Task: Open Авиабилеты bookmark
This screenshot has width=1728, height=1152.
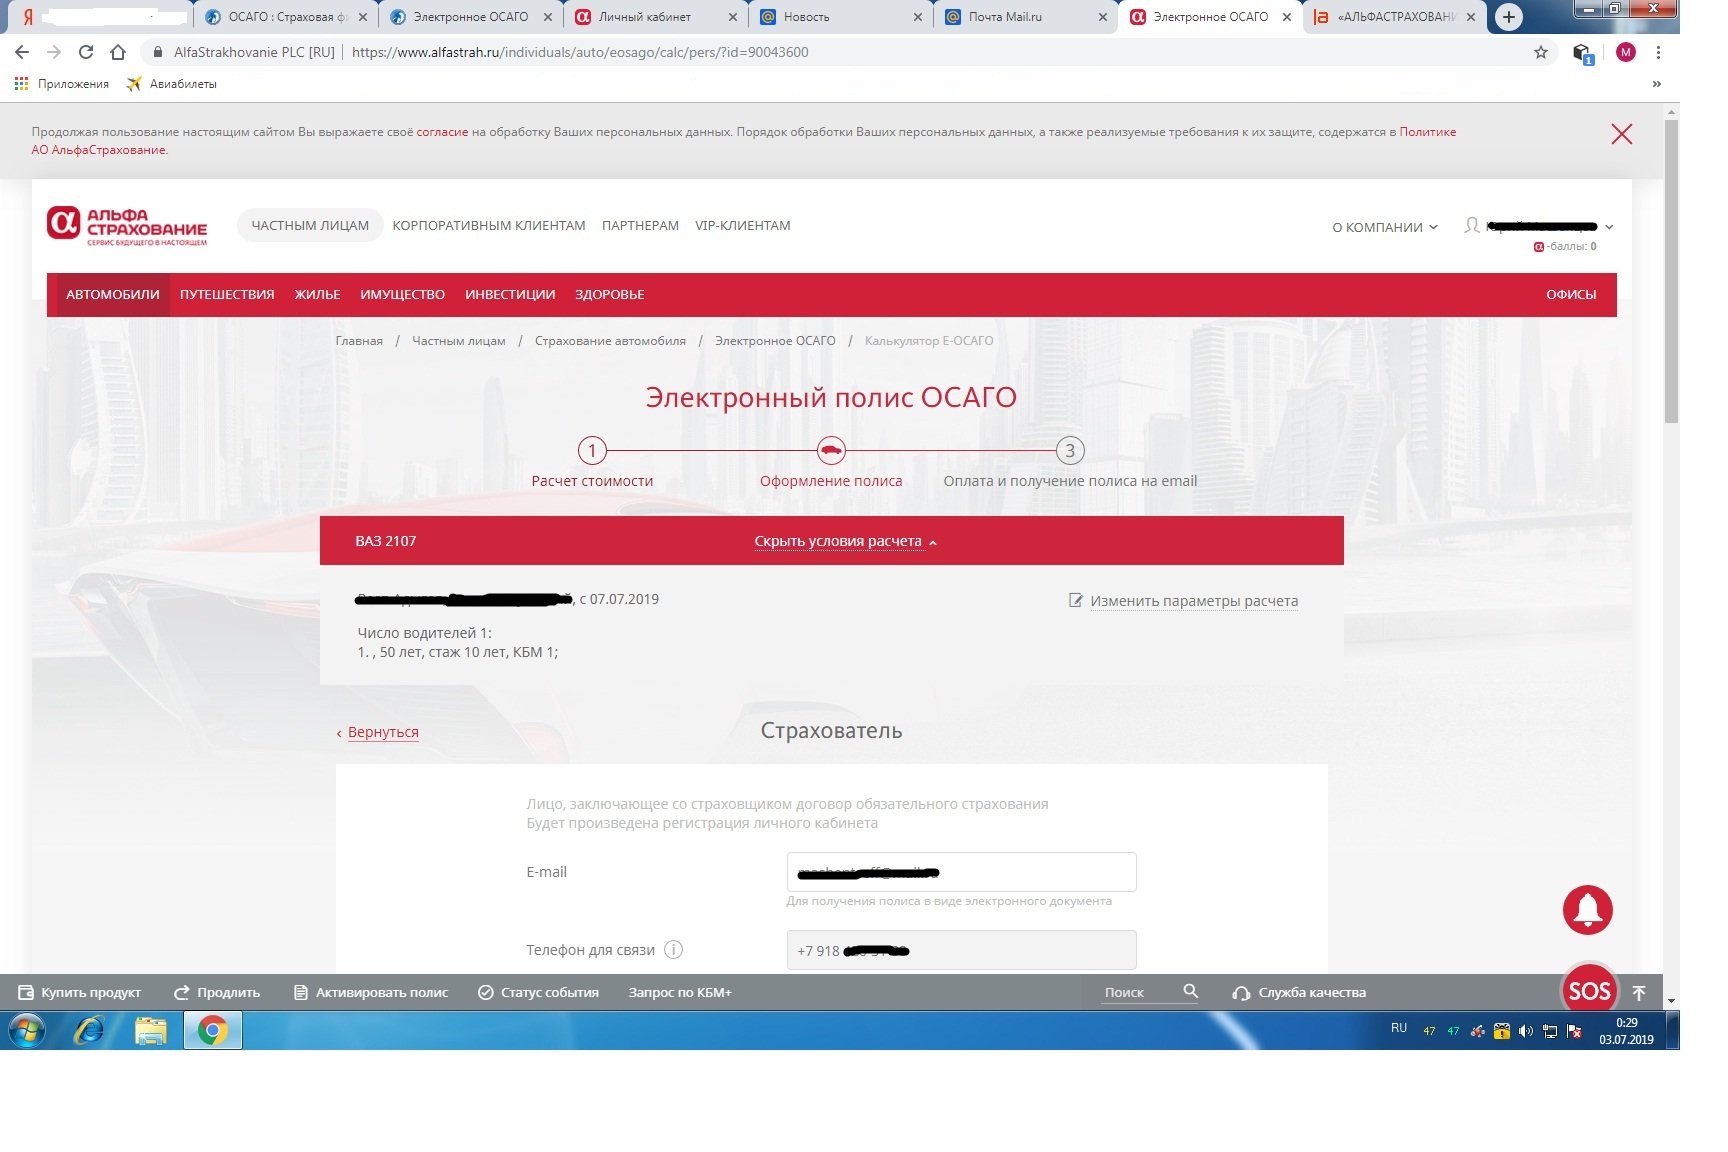Action: coord(171,84)
